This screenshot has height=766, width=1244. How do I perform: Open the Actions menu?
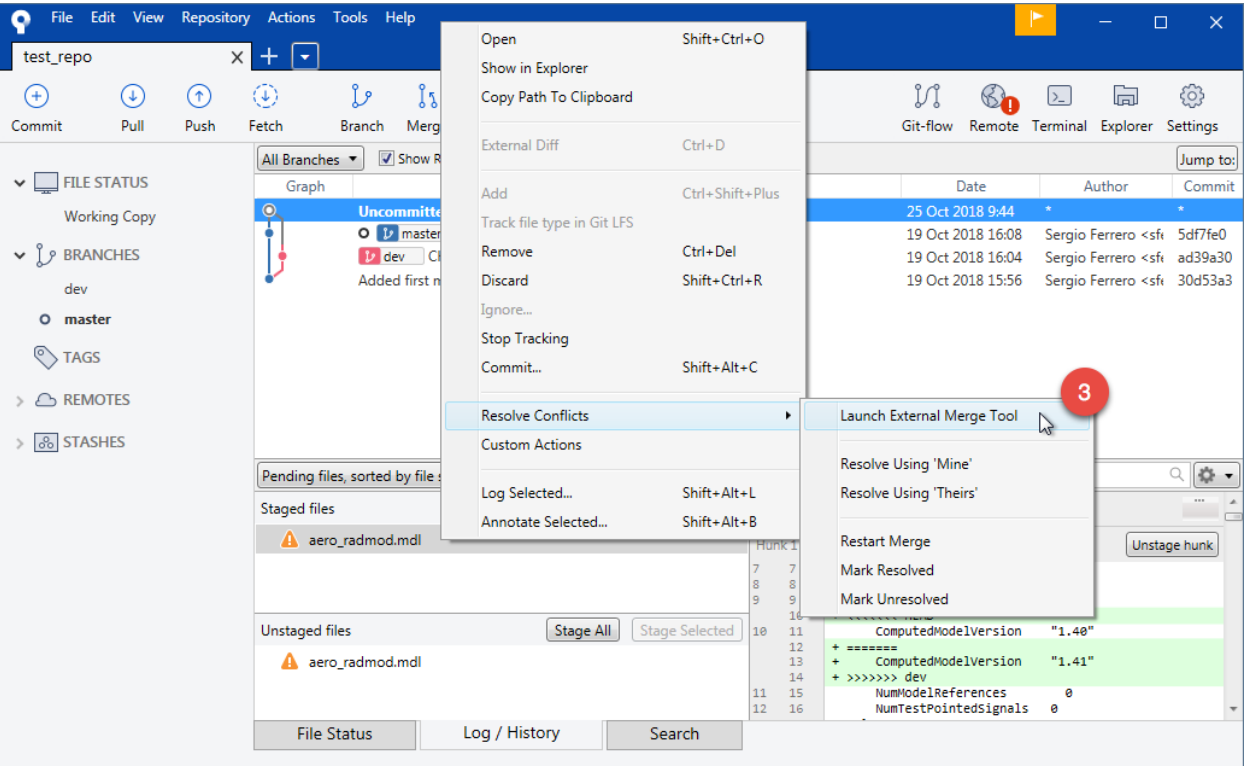click(x=291, y=17)
